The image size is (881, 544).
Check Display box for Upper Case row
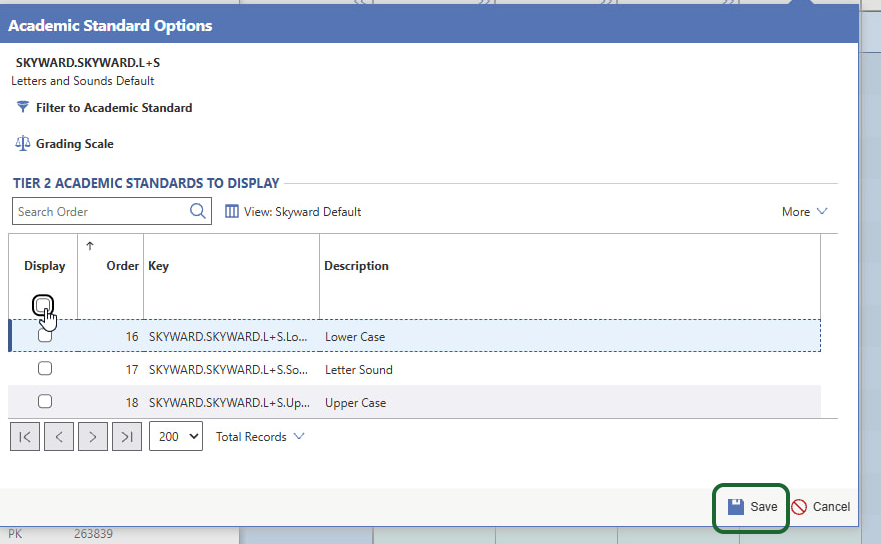(x=45, y=401)
